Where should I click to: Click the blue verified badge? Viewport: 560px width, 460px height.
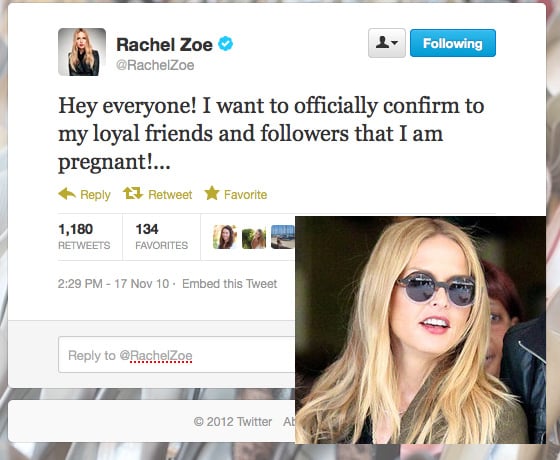tap(226, 44)
